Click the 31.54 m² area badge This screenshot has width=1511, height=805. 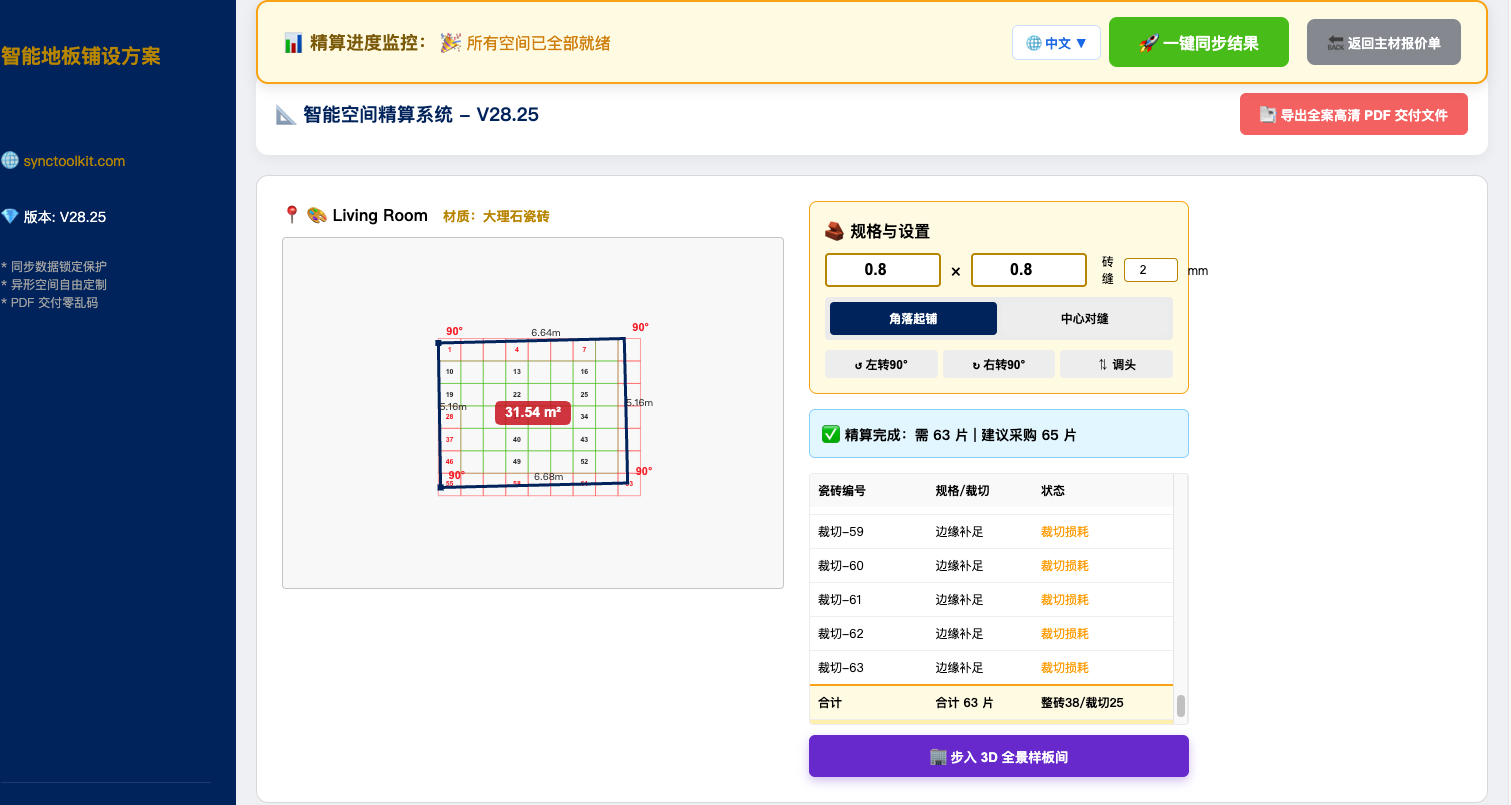pos(532,412)
